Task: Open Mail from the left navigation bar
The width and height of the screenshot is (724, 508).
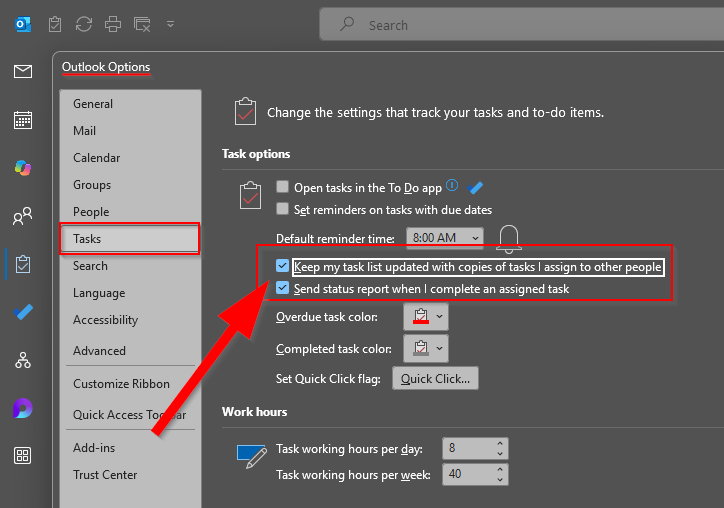Action: pyautogui.click(x=23, y=72)
